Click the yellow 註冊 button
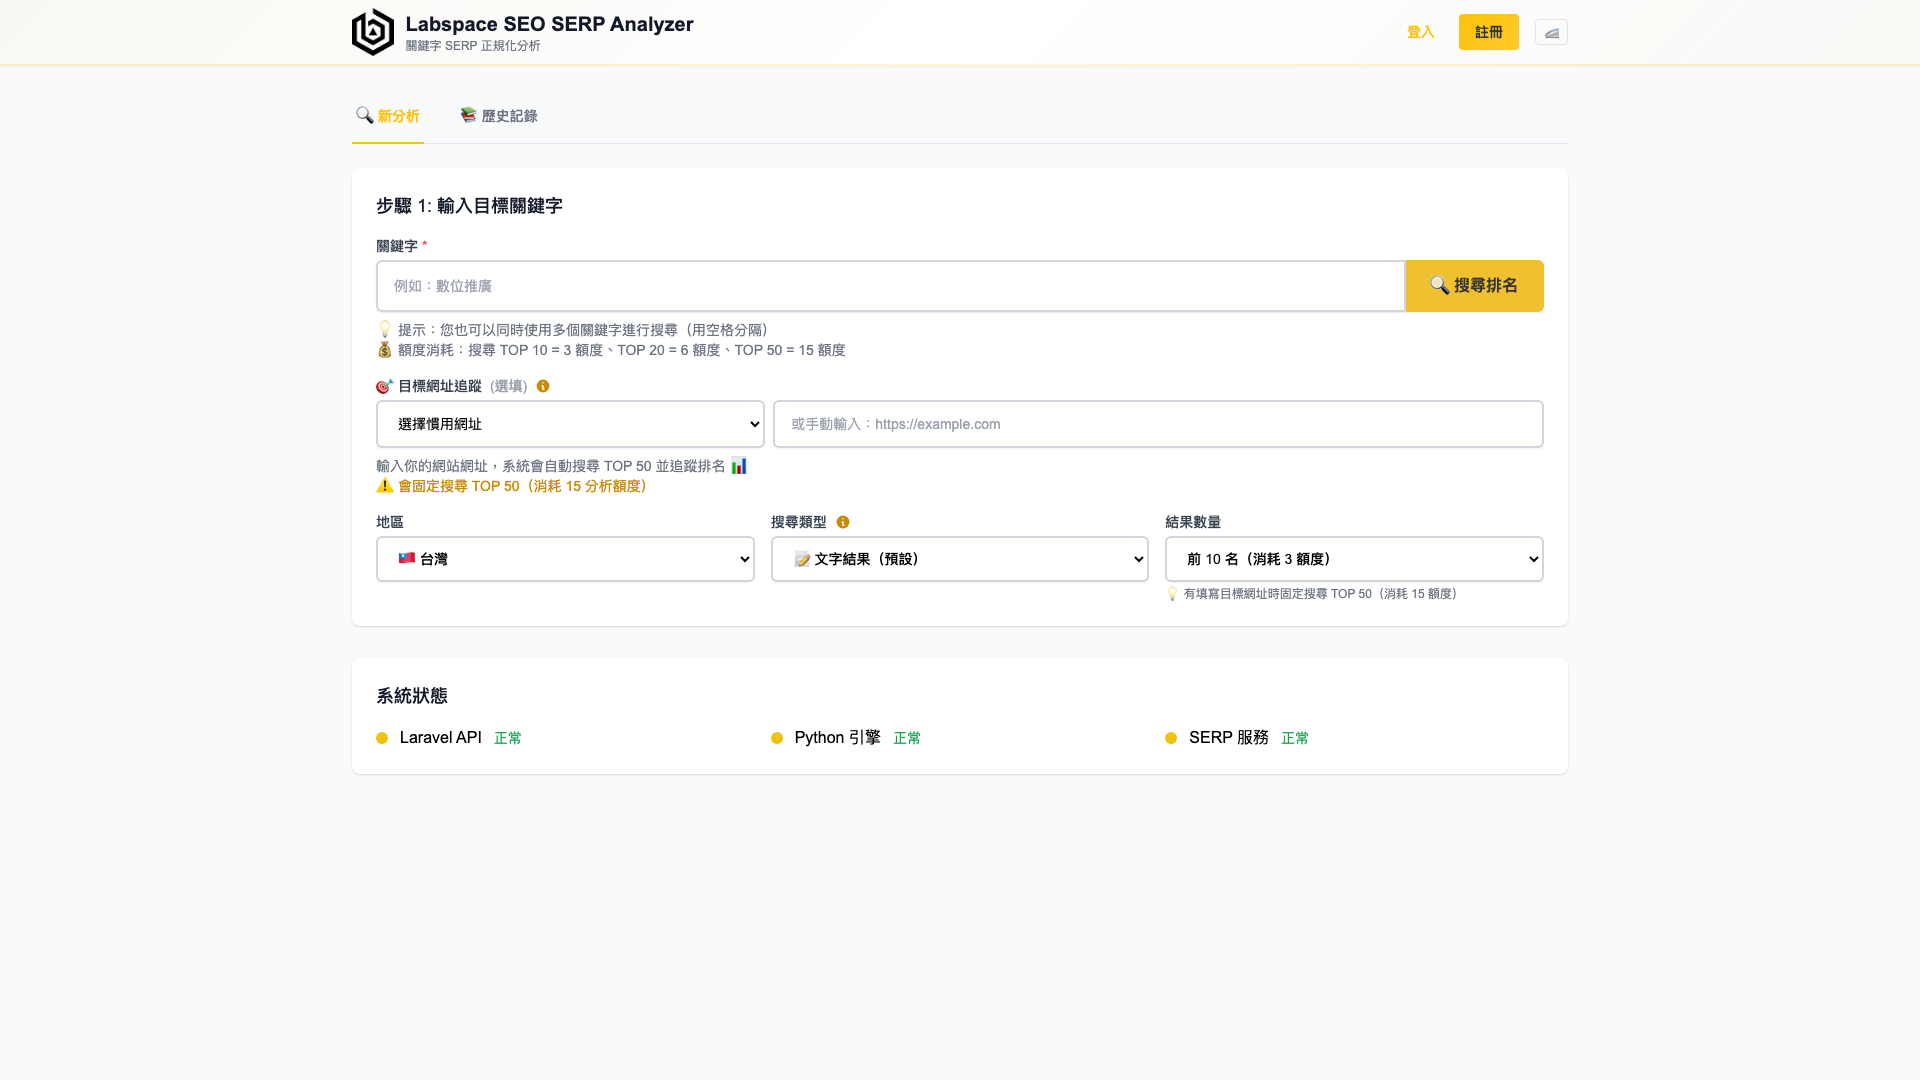Image resolution: width=1920 pixels, height=1080 pixels. (x=1488, y=31)
